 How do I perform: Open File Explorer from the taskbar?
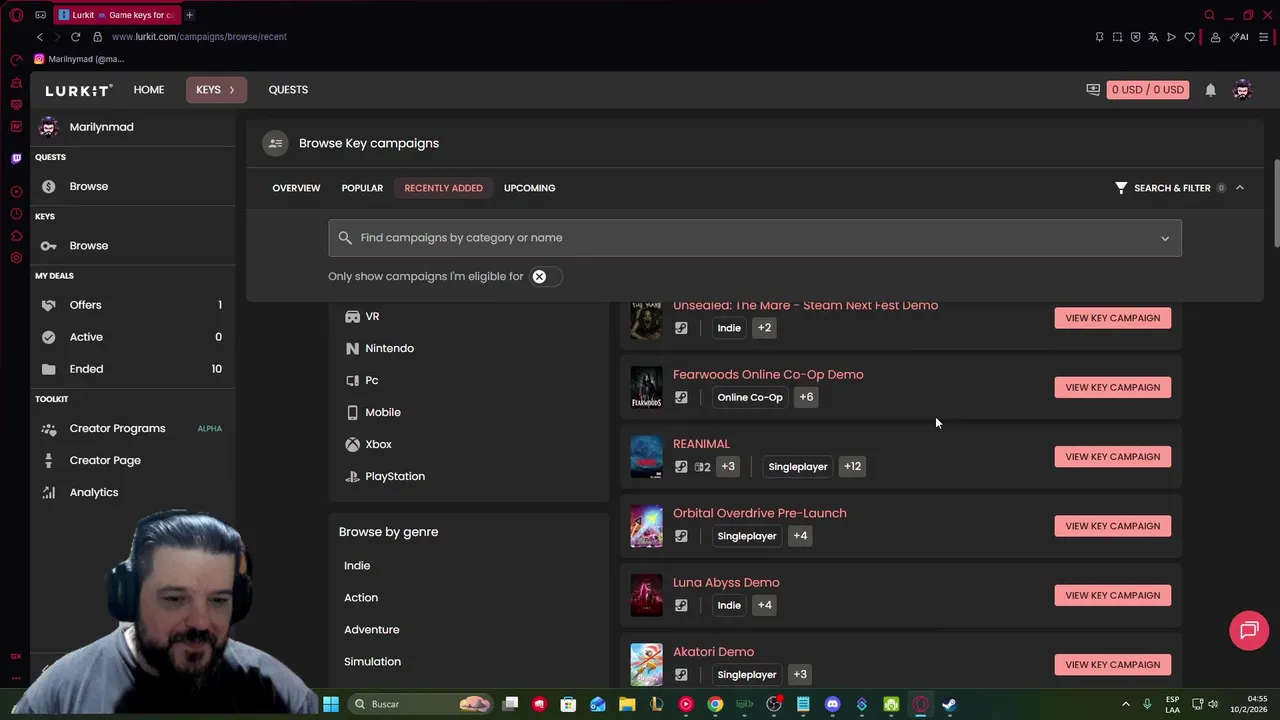(x=627, y=704)
